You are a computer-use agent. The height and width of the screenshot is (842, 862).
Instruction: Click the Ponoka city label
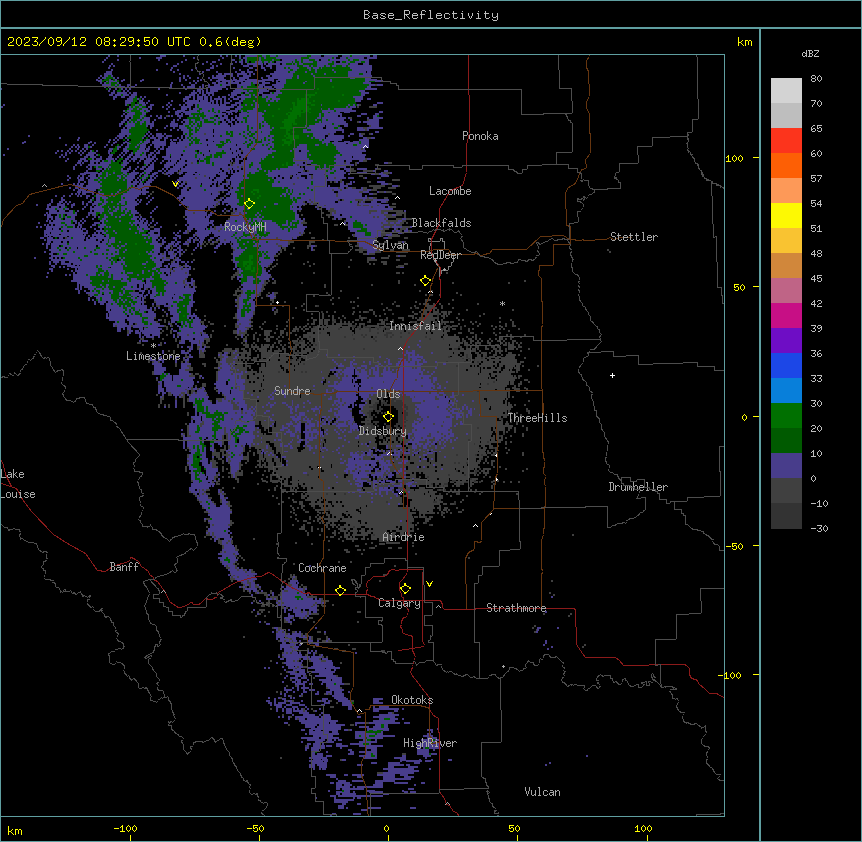[480, 136]
